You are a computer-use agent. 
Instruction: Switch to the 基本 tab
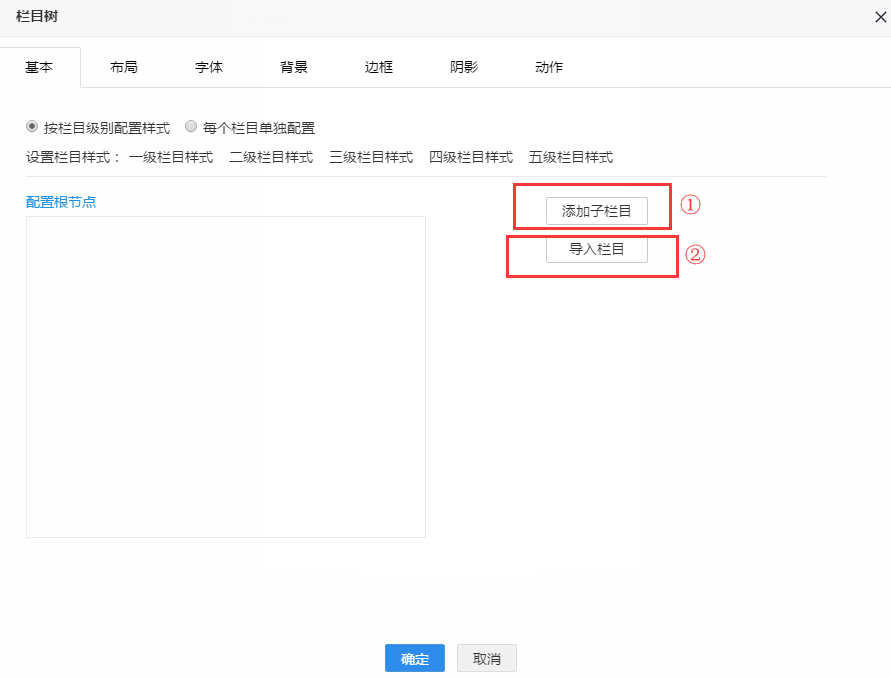pyautogui.click(x=39, y=67)
